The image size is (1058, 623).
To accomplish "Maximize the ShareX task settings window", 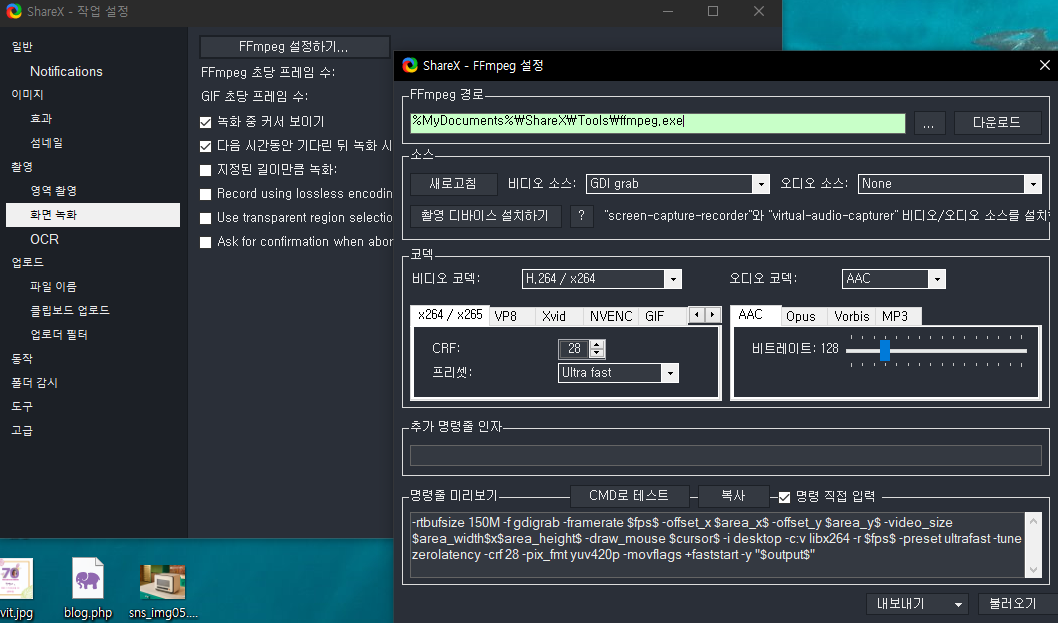I will 713,11.
